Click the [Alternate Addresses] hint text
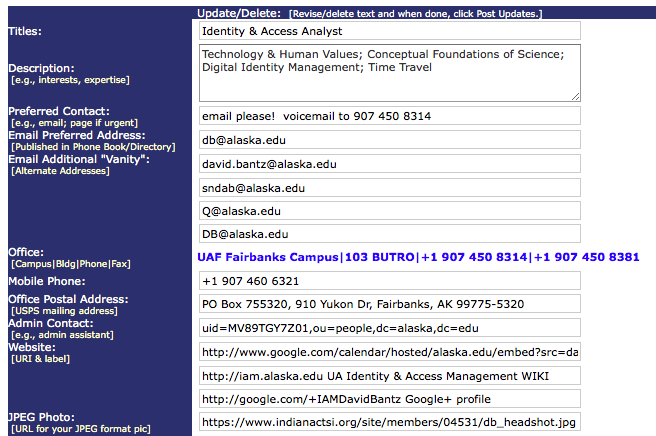The image size is (656, 436). pos(60,171)
